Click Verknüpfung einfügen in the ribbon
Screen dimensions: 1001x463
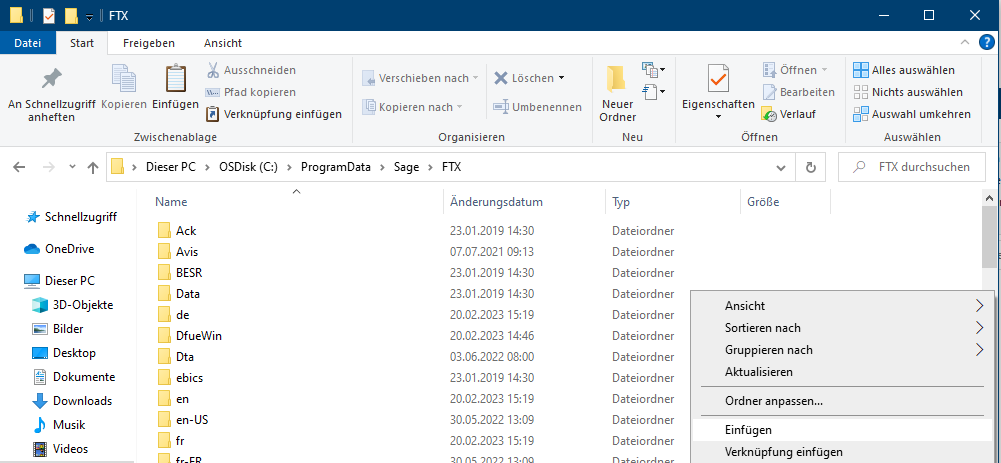click(273, 114)
